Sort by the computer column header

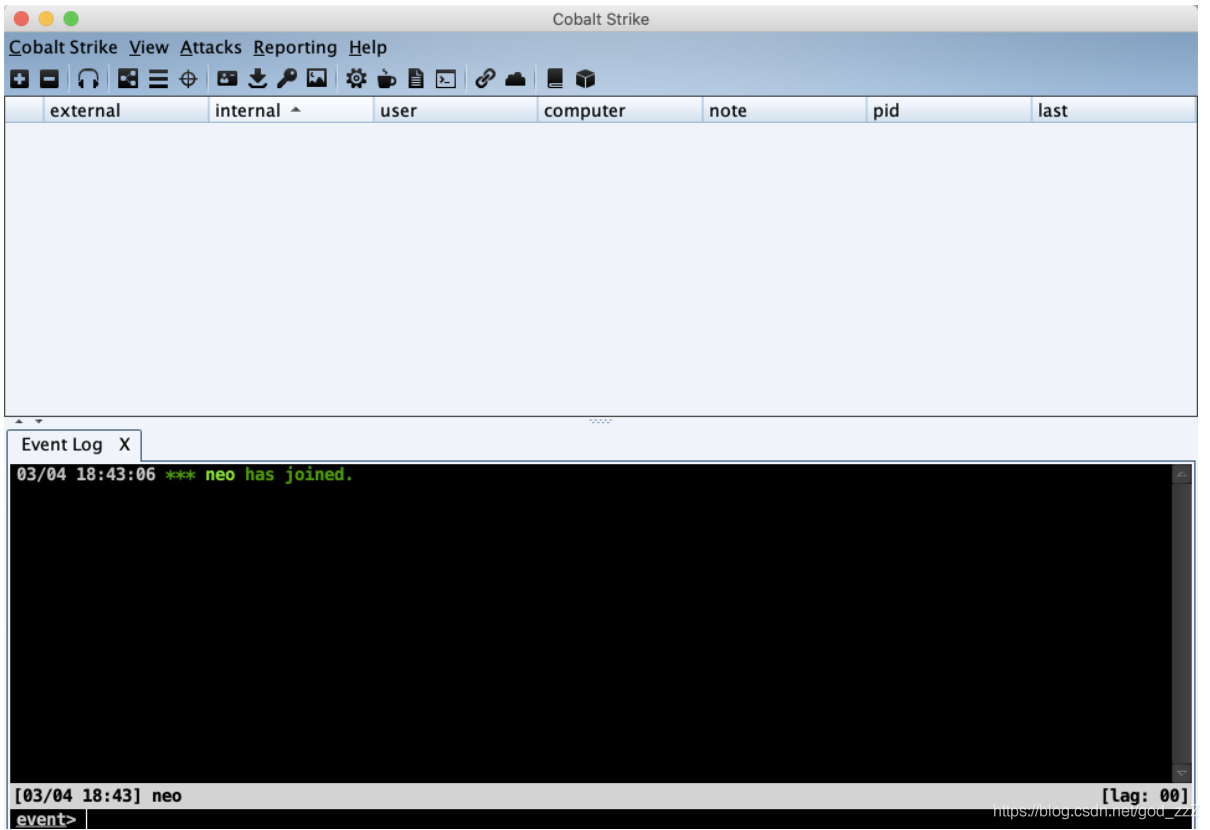point(620,111)
